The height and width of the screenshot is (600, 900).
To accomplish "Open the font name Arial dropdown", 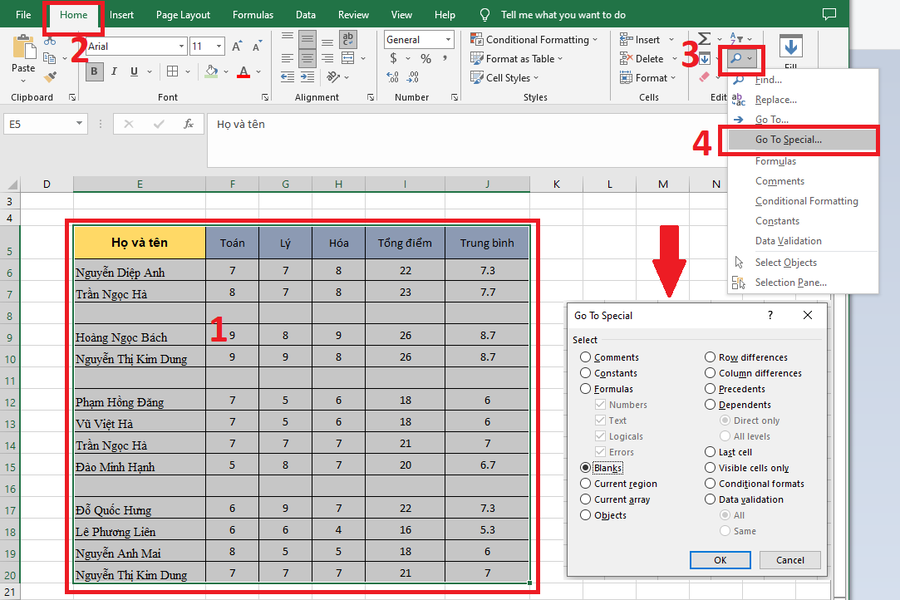I will 181,47.
